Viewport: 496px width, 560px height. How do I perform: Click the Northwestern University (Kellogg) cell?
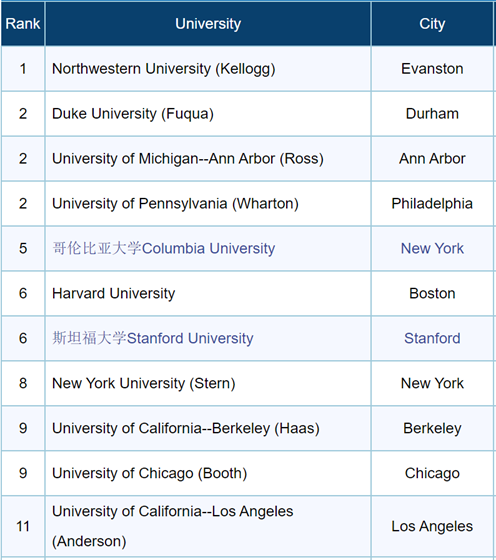point(208,69)
